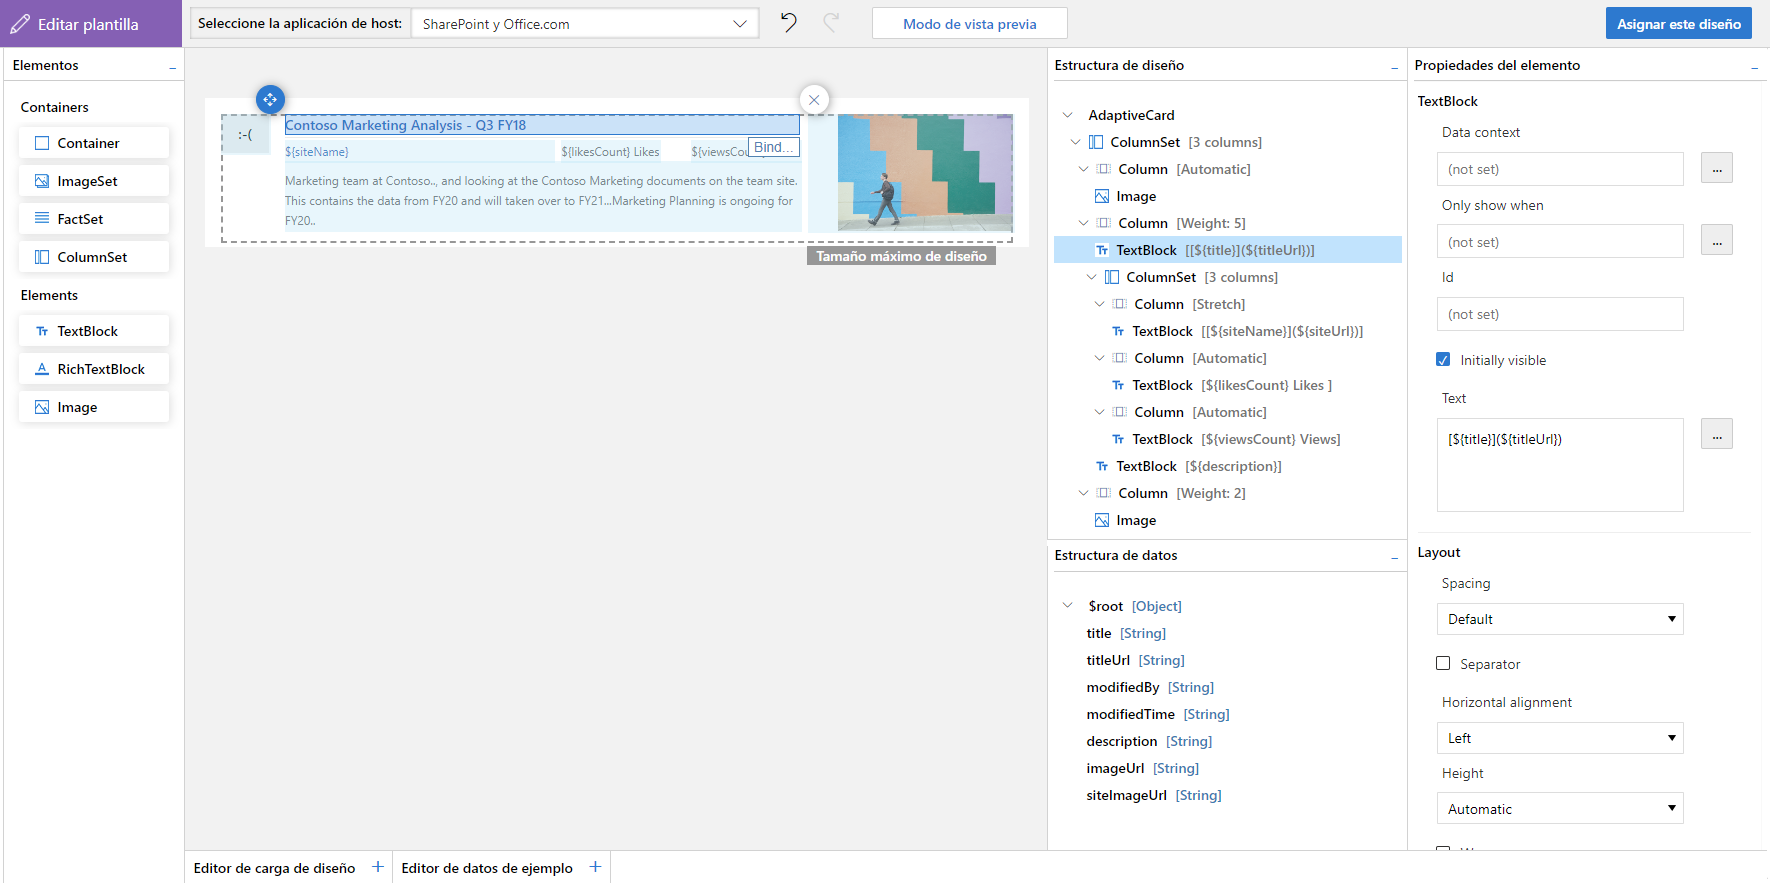Remove selected element with X icon

[814, 100]
